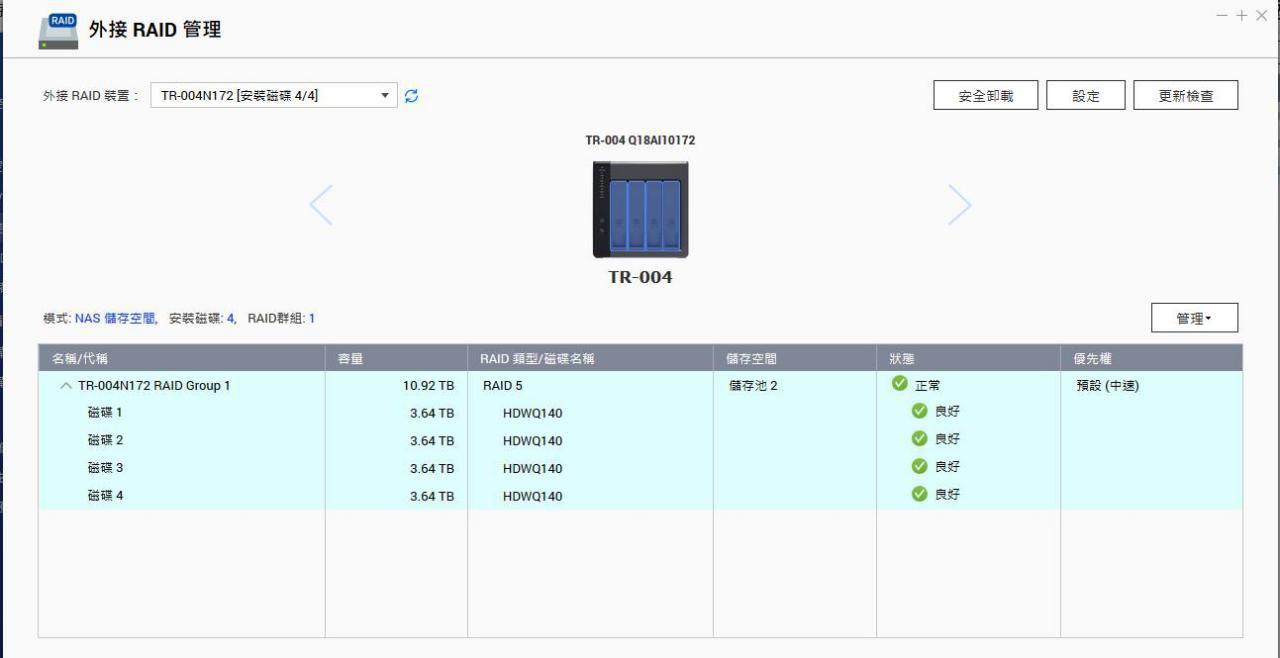Click the refresh icon beside device dropdown
Screen dimensions: 1280x658
[411, 96]
